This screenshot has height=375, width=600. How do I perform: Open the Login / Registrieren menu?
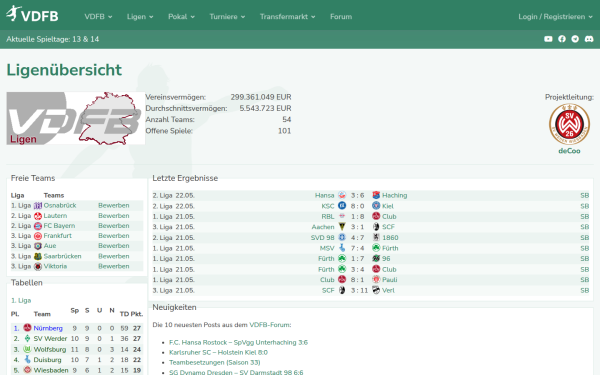pos(555,17)
